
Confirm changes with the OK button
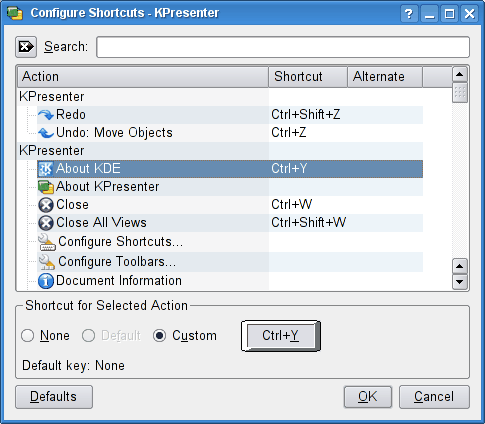[x=368, y=397]
